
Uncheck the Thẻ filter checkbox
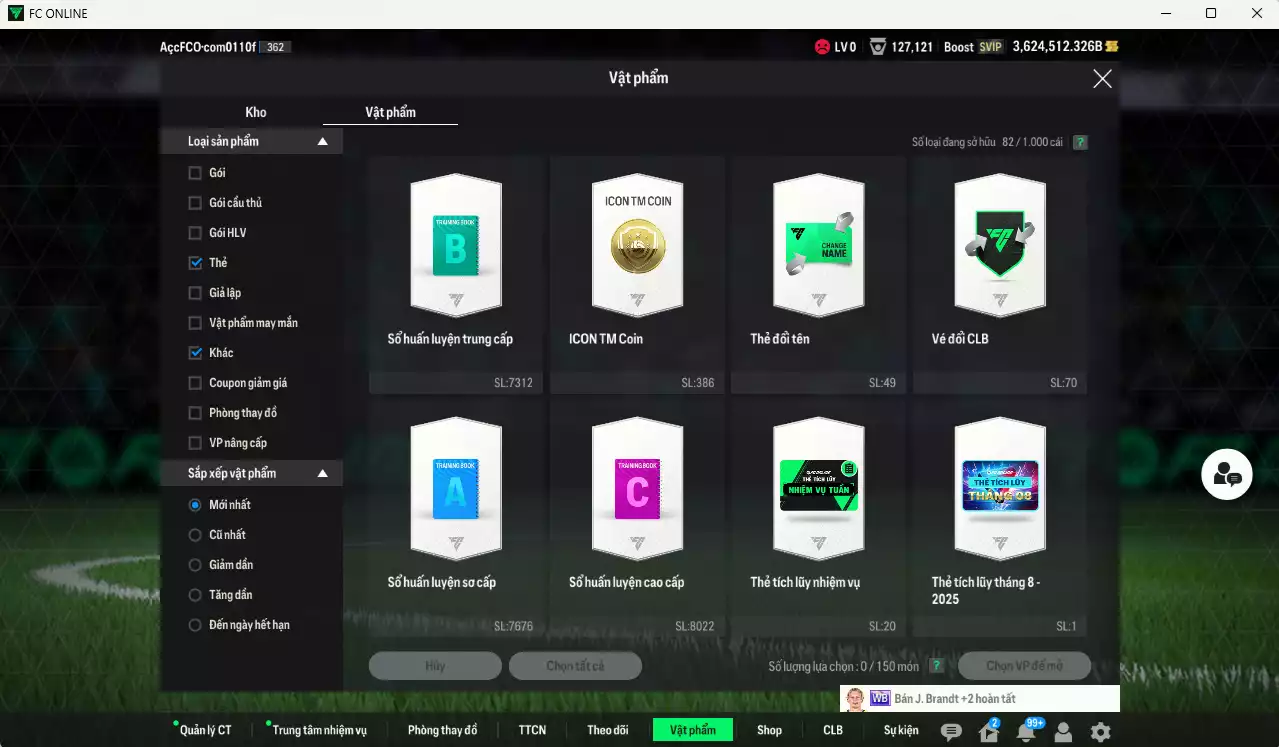point(196,263)
